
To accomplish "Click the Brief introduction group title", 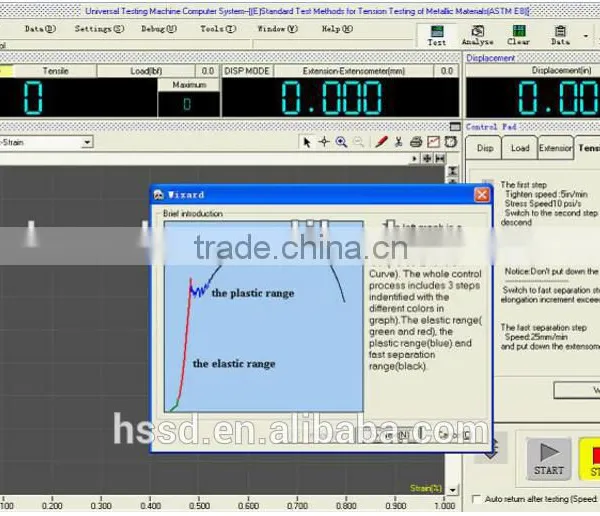I will pyautogui.click(x=192, y=214).
